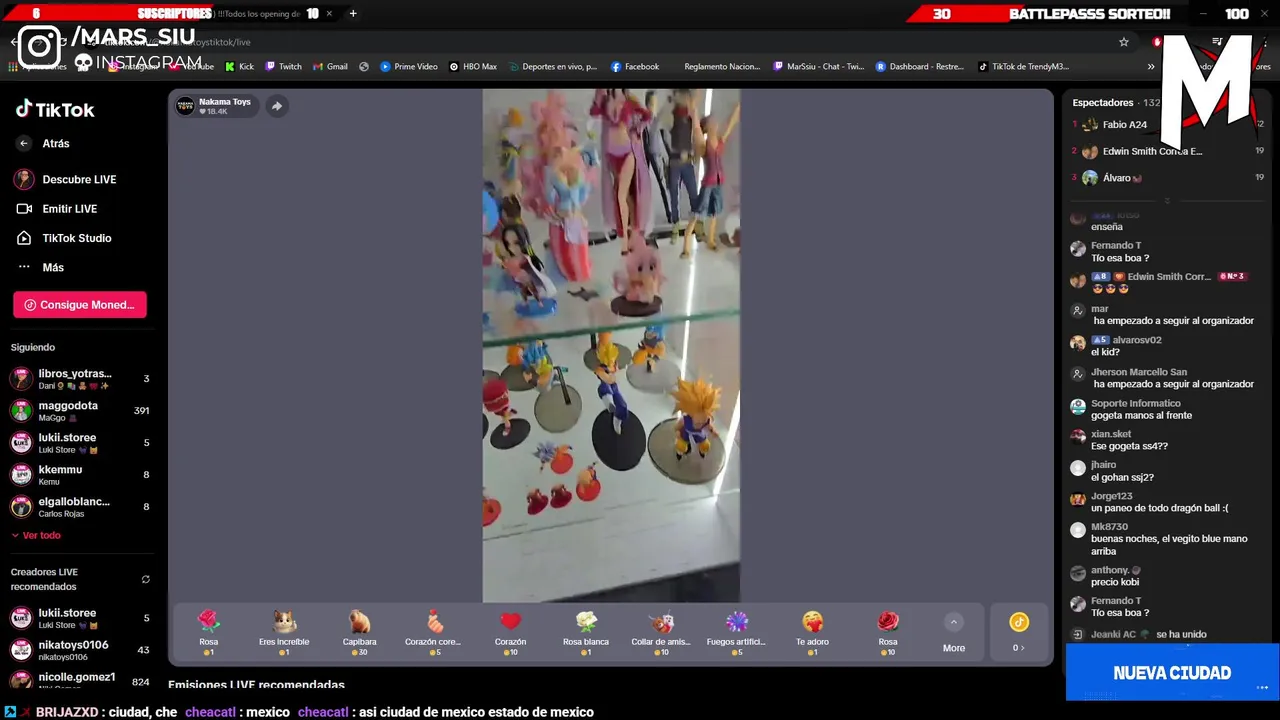
Task: Open nicolle.gomez1 in recommended creators
Action: [x=80, y=681]
